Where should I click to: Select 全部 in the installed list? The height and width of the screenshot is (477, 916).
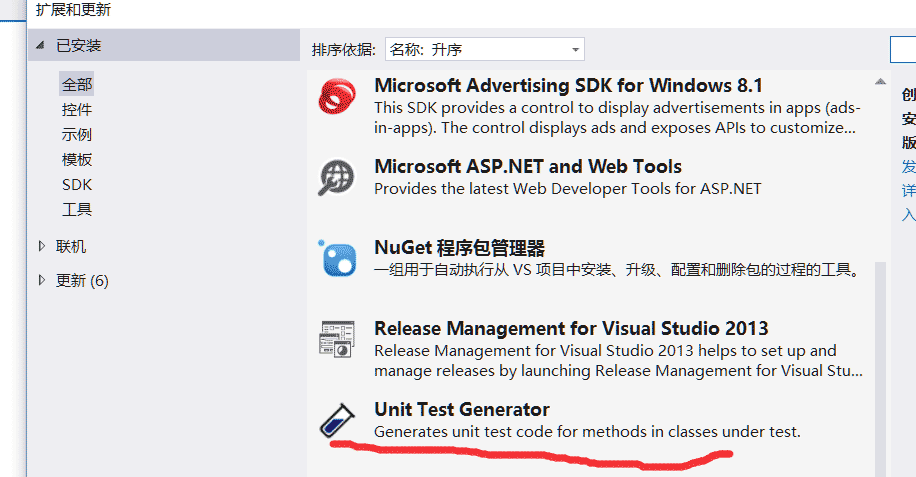click(x=77, y=85)
